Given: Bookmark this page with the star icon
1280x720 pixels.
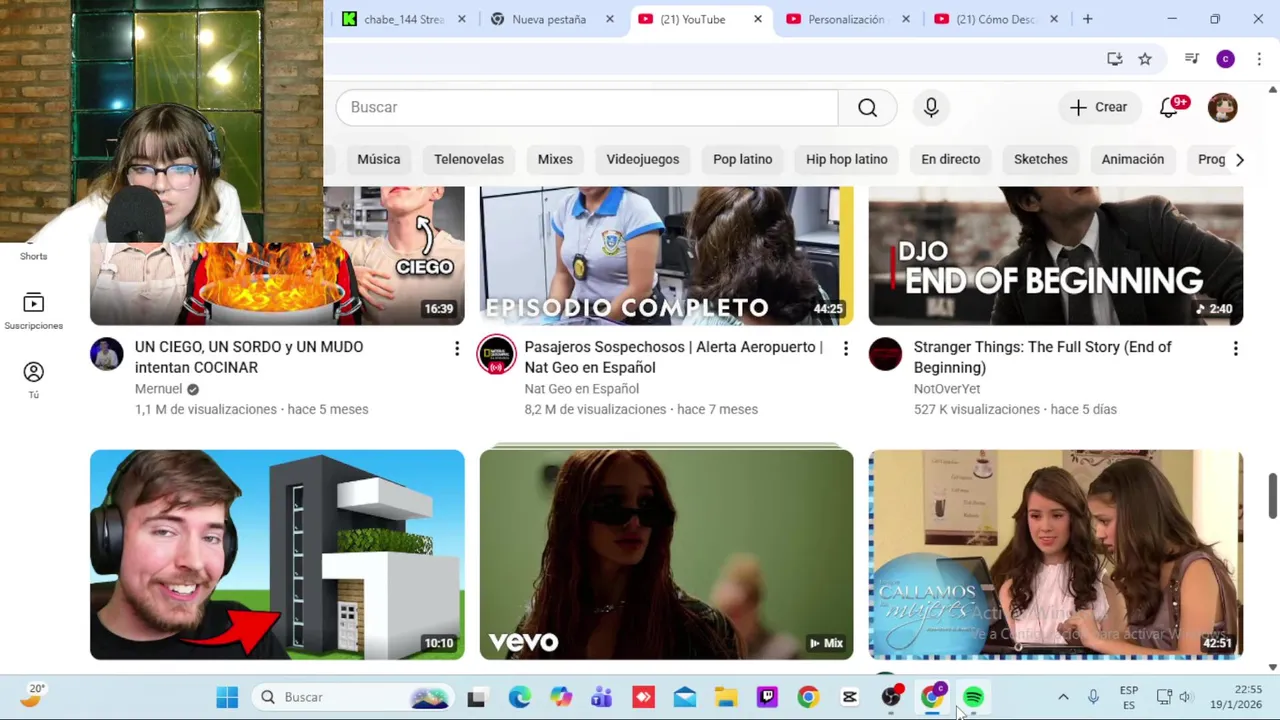Looking at the screenshot, I should tap(1145, 59).
